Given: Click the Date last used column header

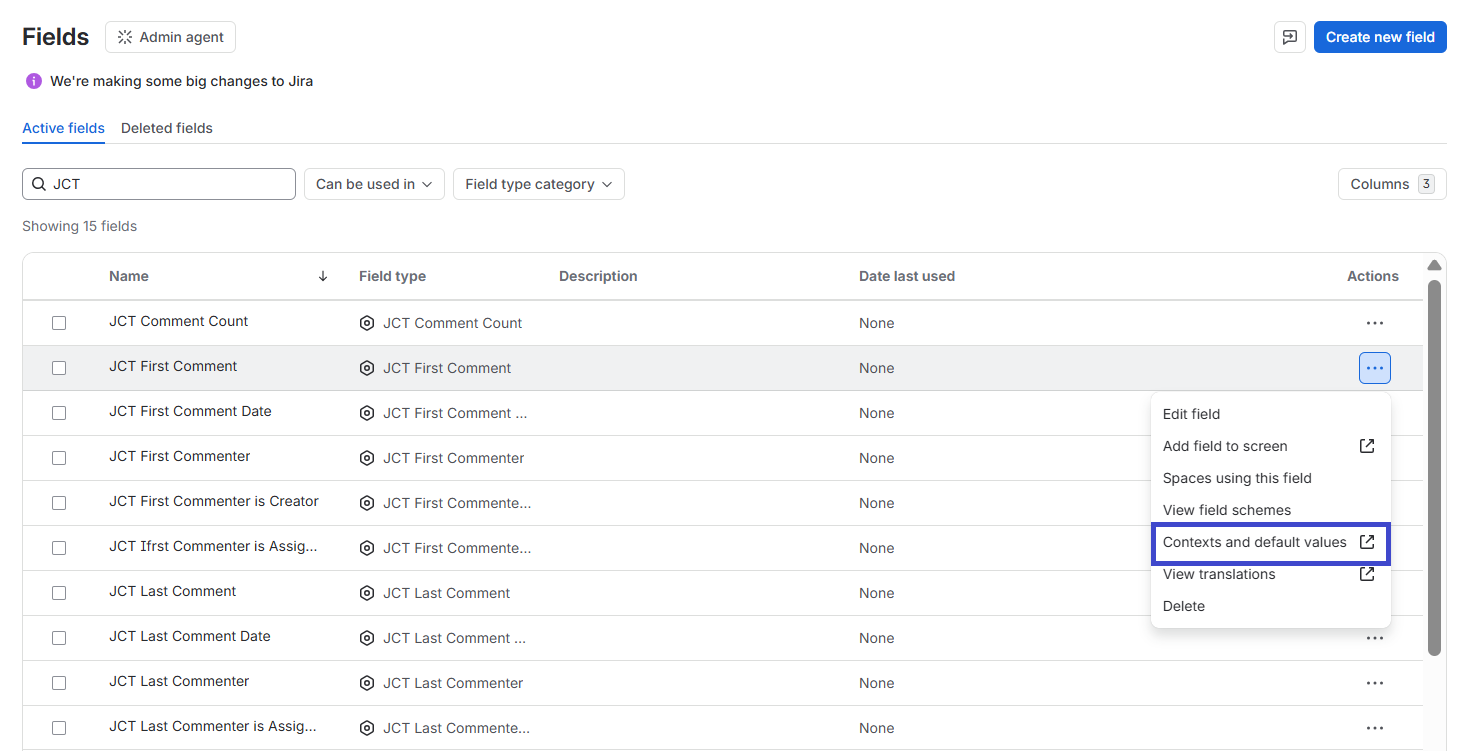Looking at the screenshot, I should (907, 276).
